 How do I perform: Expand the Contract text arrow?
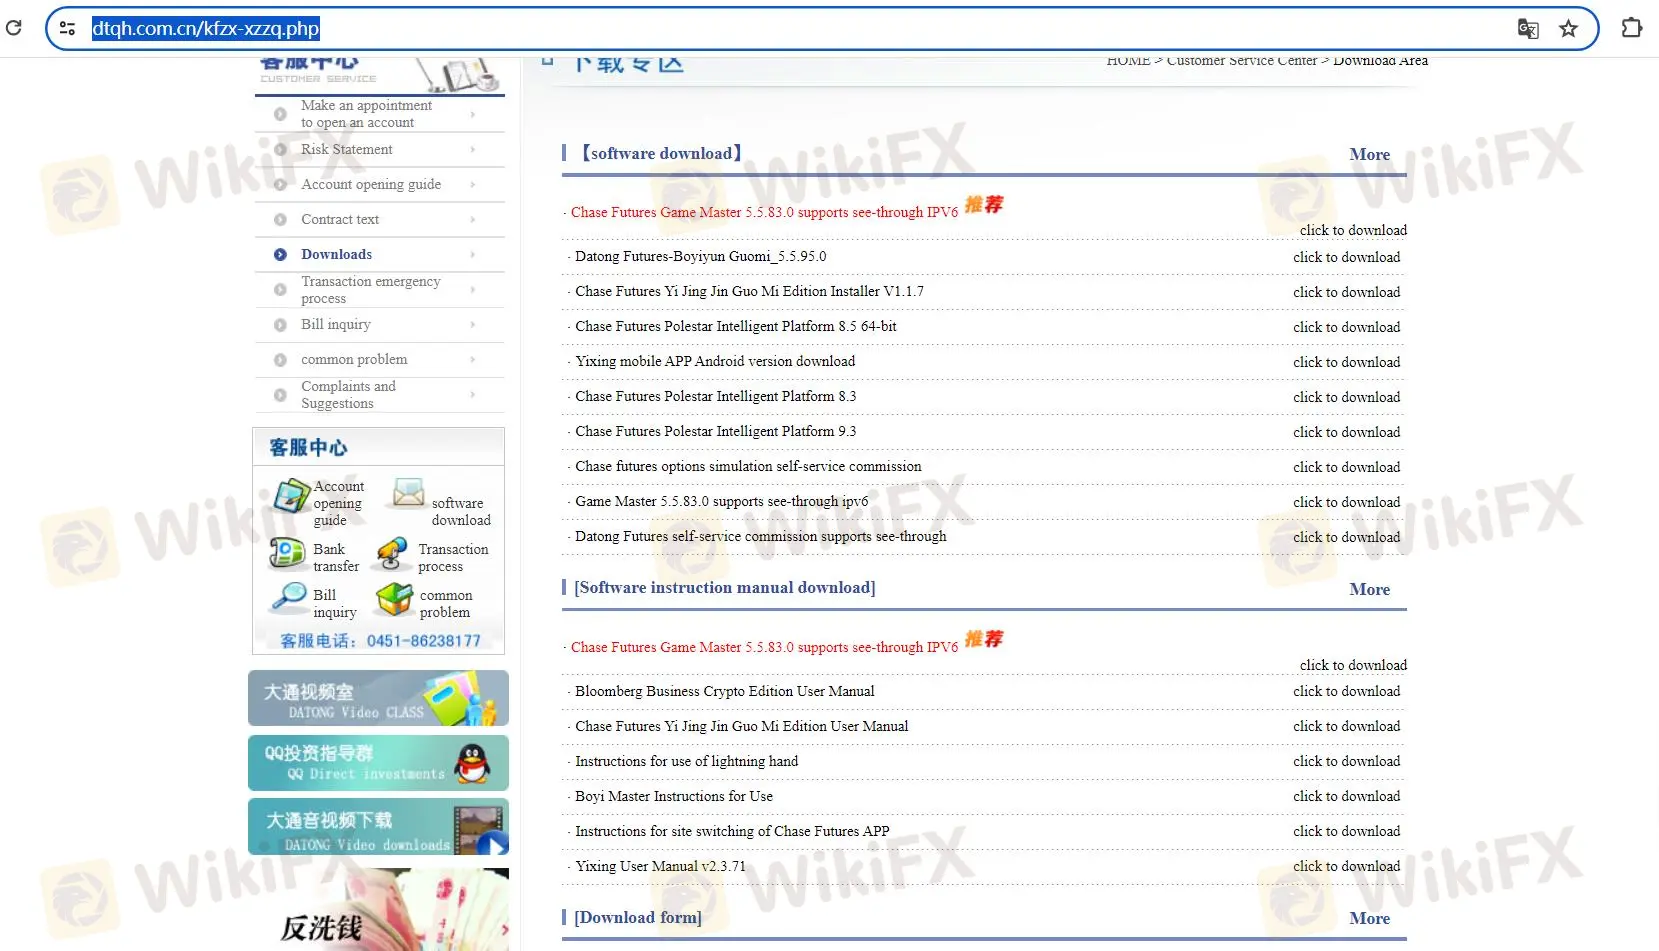pyautogui.click(x=472, y=219)
